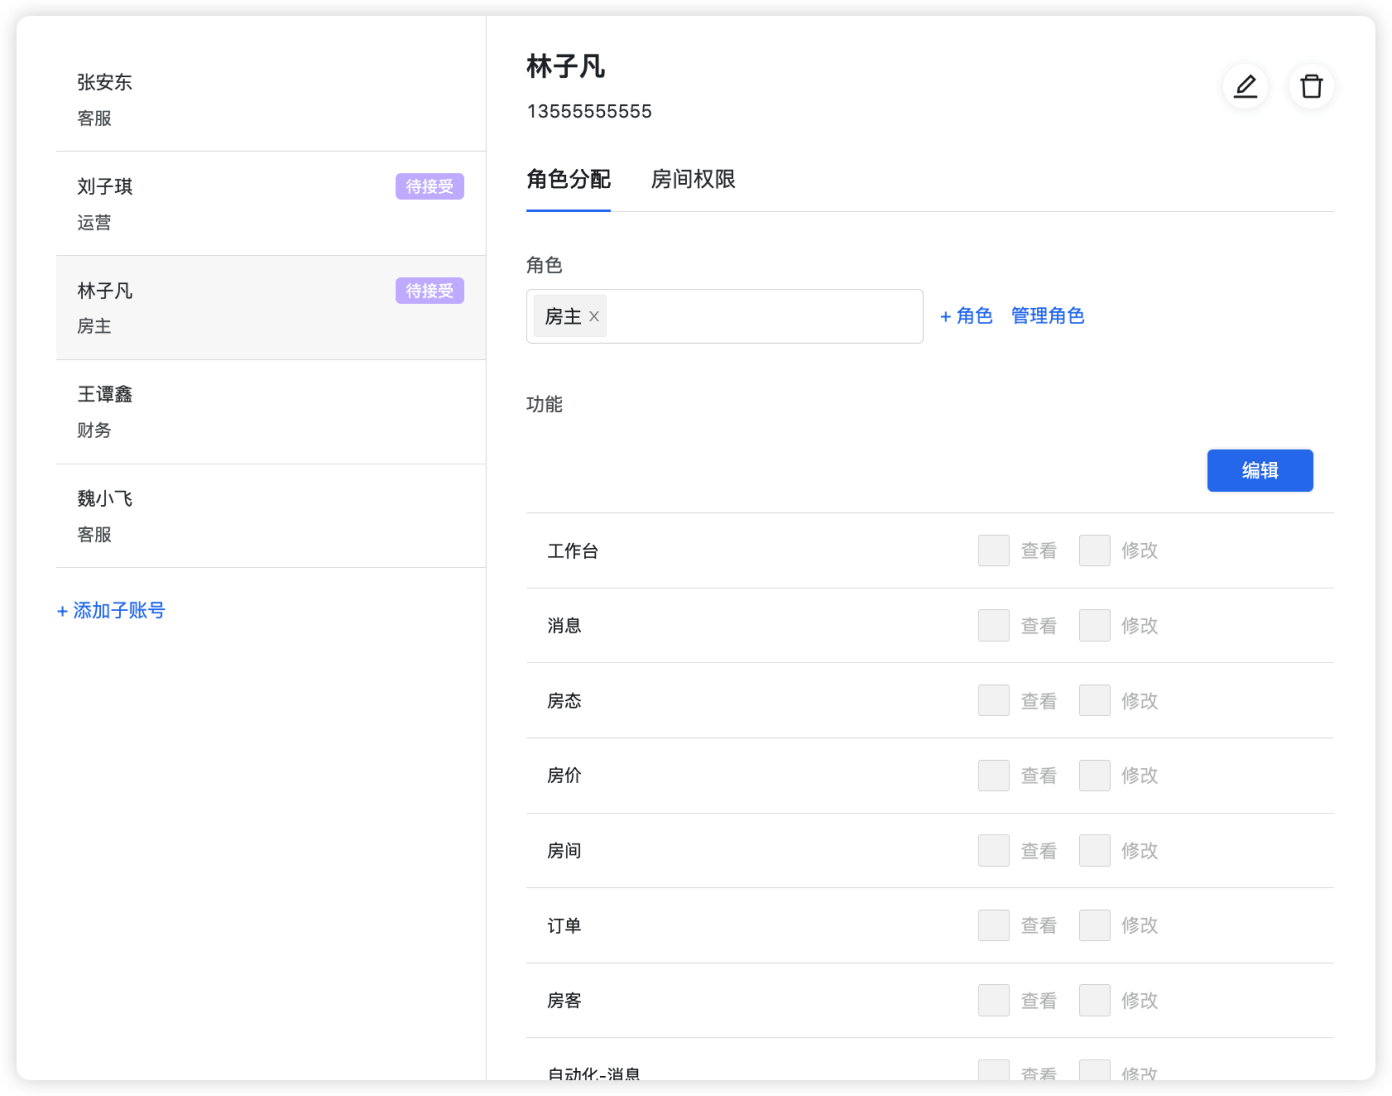Click the pencil edit icon for 林子凡
Viewport: 1392px width, 1096px height.
(1245, 87)
